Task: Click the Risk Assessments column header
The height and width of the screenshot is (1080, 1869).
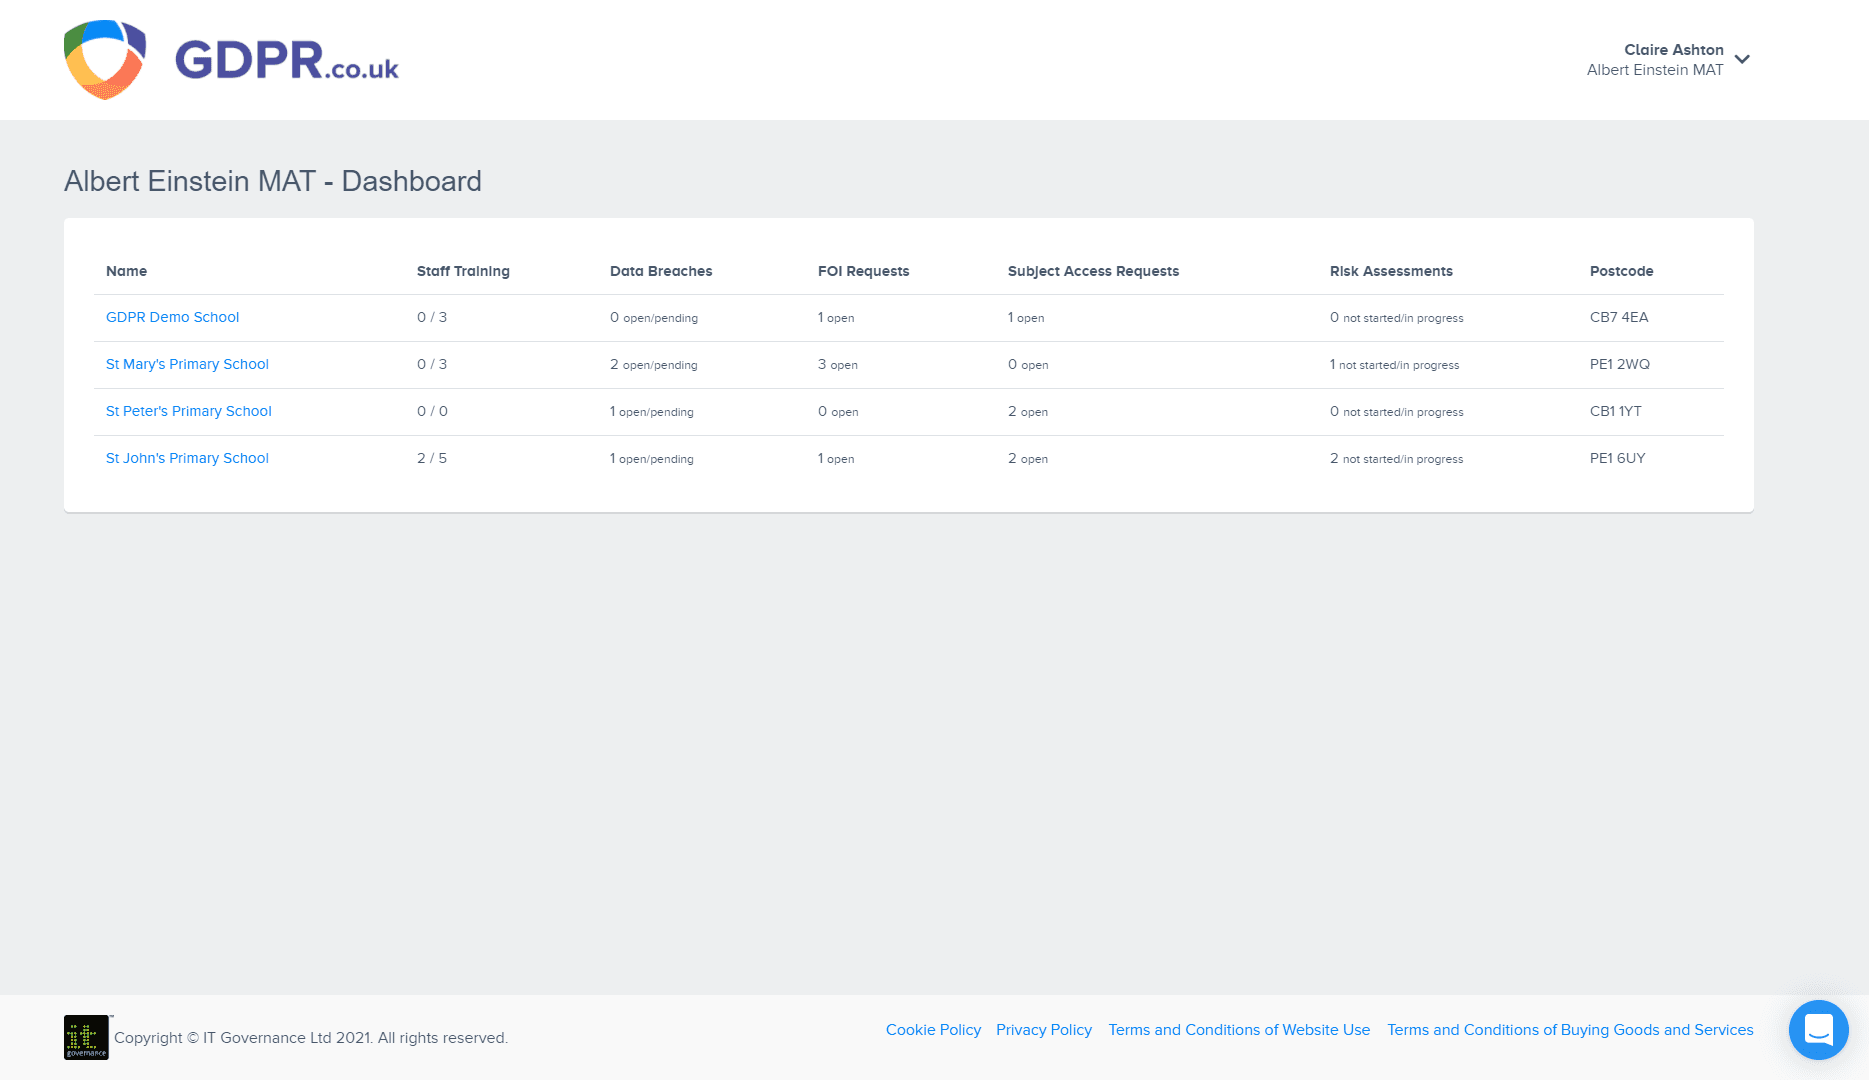Action: point(1391,271)
